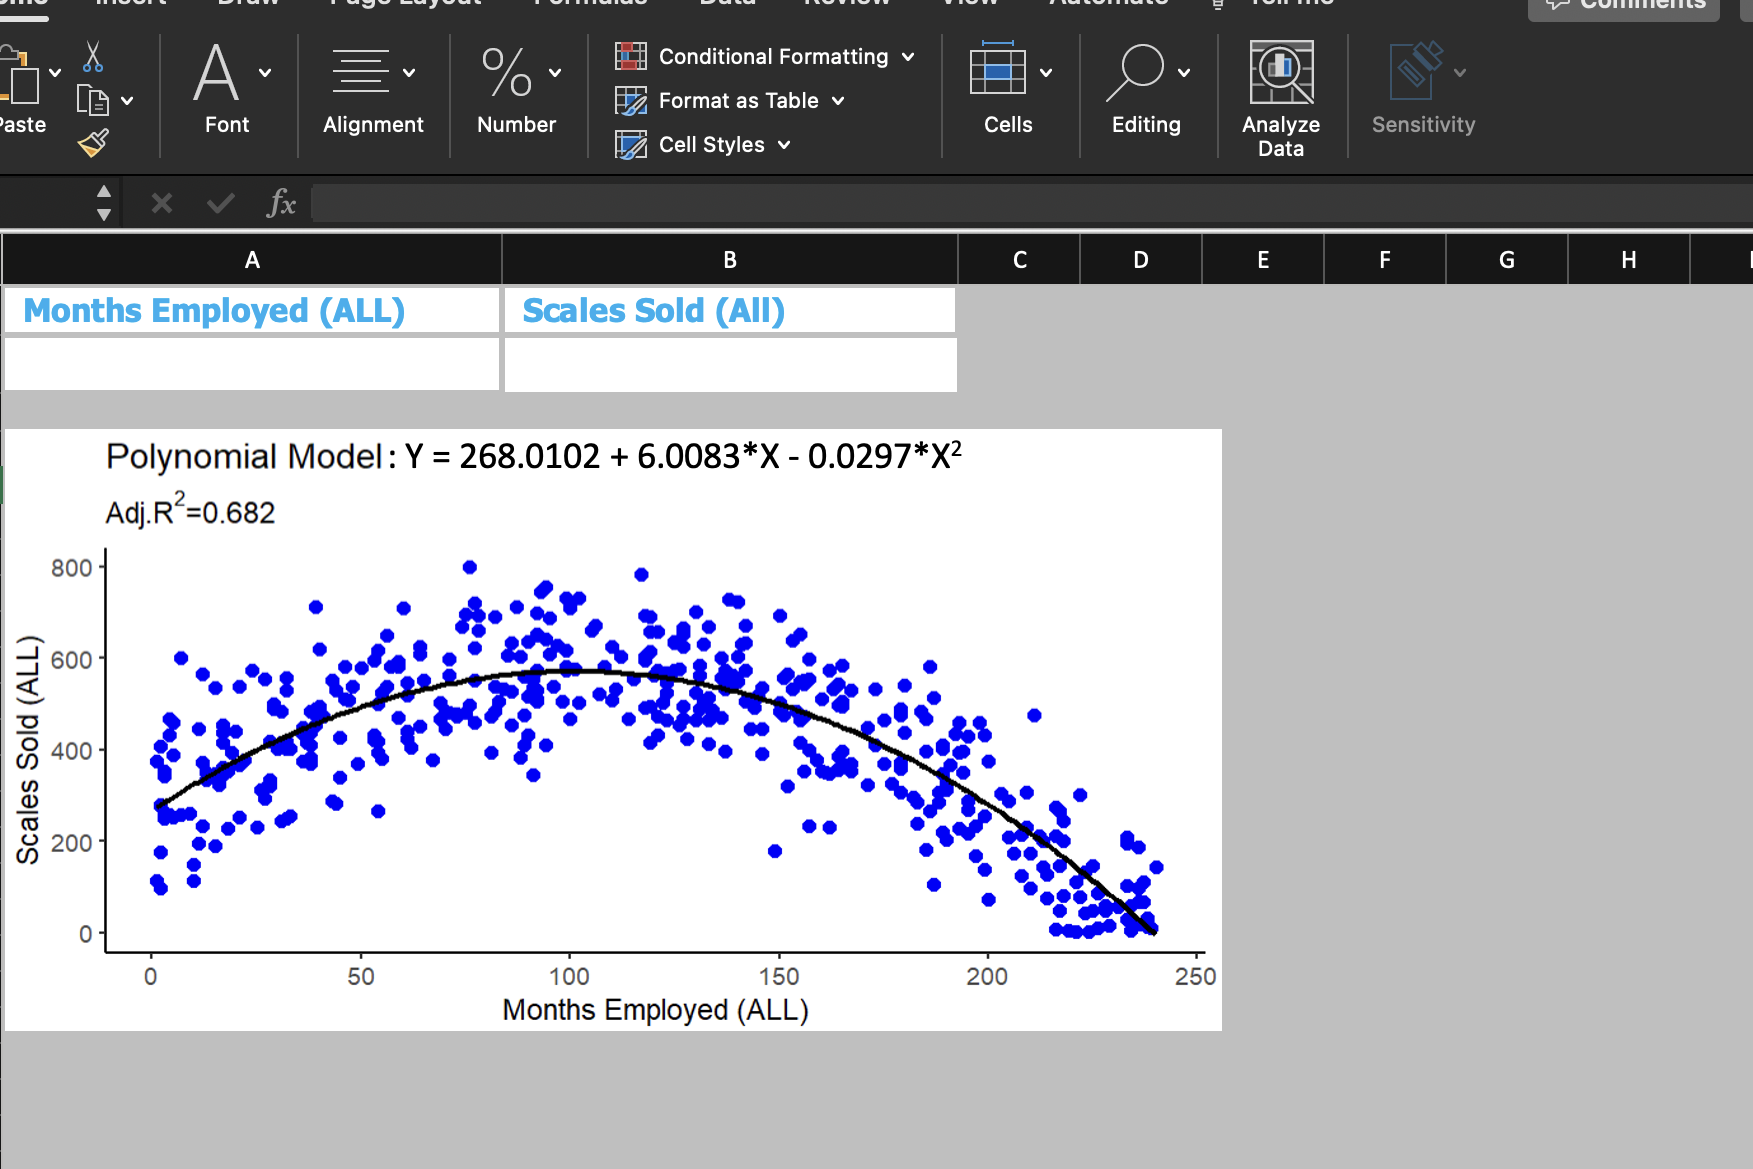The width and height of the screenshot is (1753, 1169).
Task: Click the Insert Function fx button
Action: [282, 204]
